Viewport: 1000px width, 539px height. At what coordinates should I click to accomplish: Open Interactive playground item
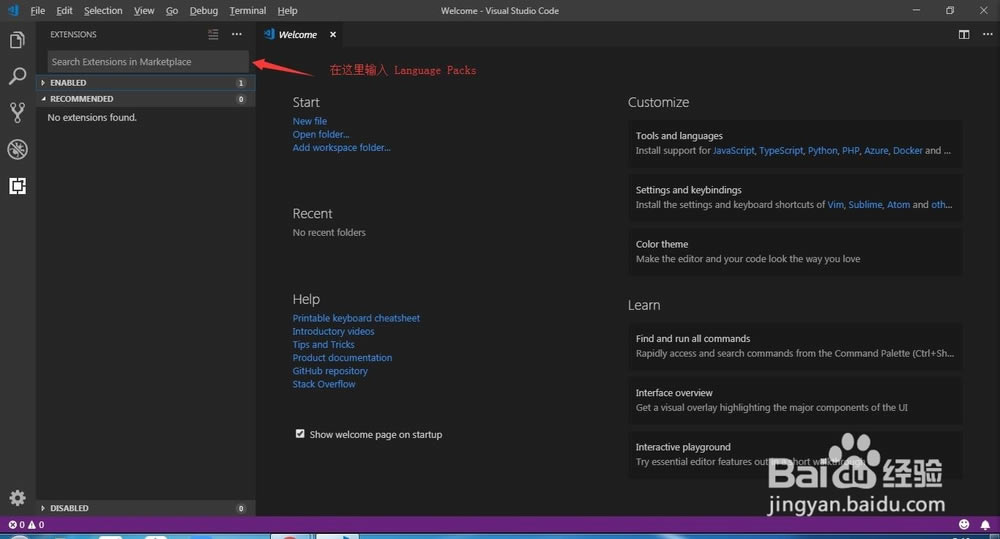(795, 454)
